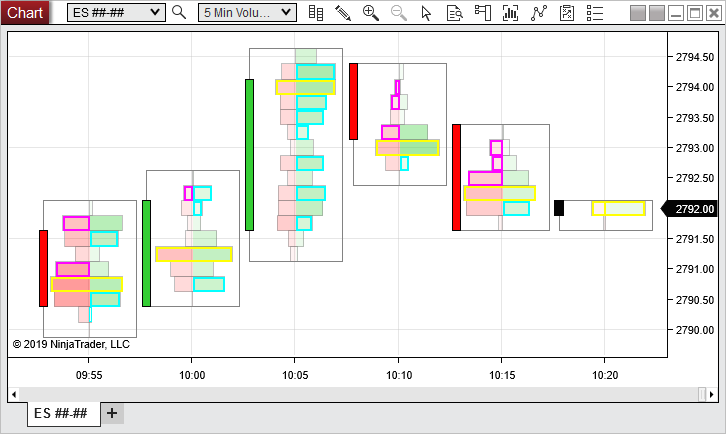Click the zoom in magnifier

(371, 13)
